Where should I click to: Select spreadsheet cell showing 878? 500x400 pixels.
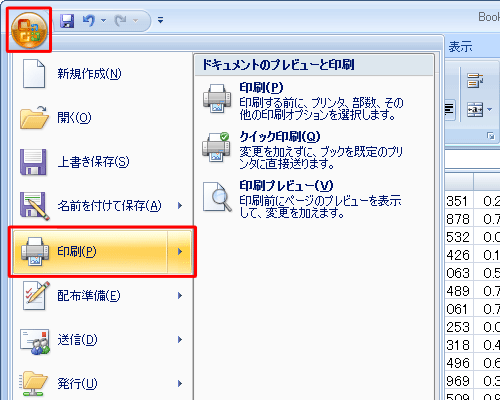[x=459, y=219]
